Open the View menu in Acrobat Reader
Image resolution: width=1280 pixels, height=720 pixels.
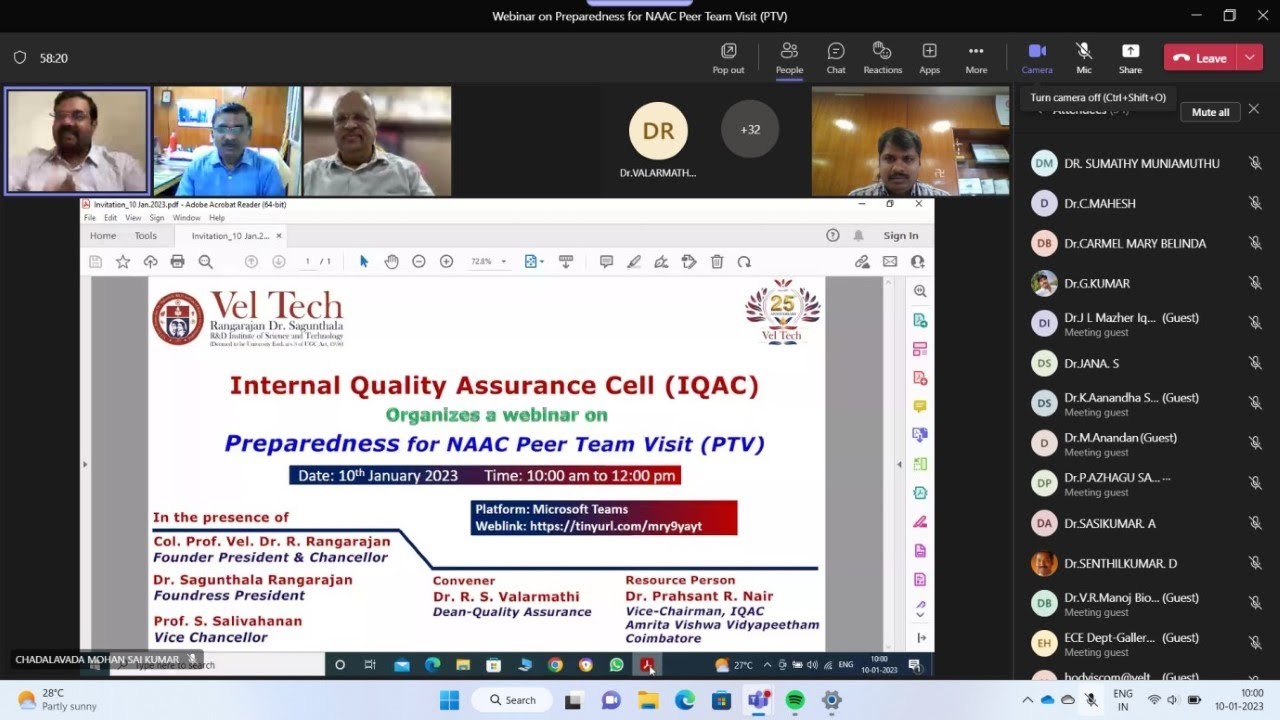pyautogui.click(x=133, y=217)
